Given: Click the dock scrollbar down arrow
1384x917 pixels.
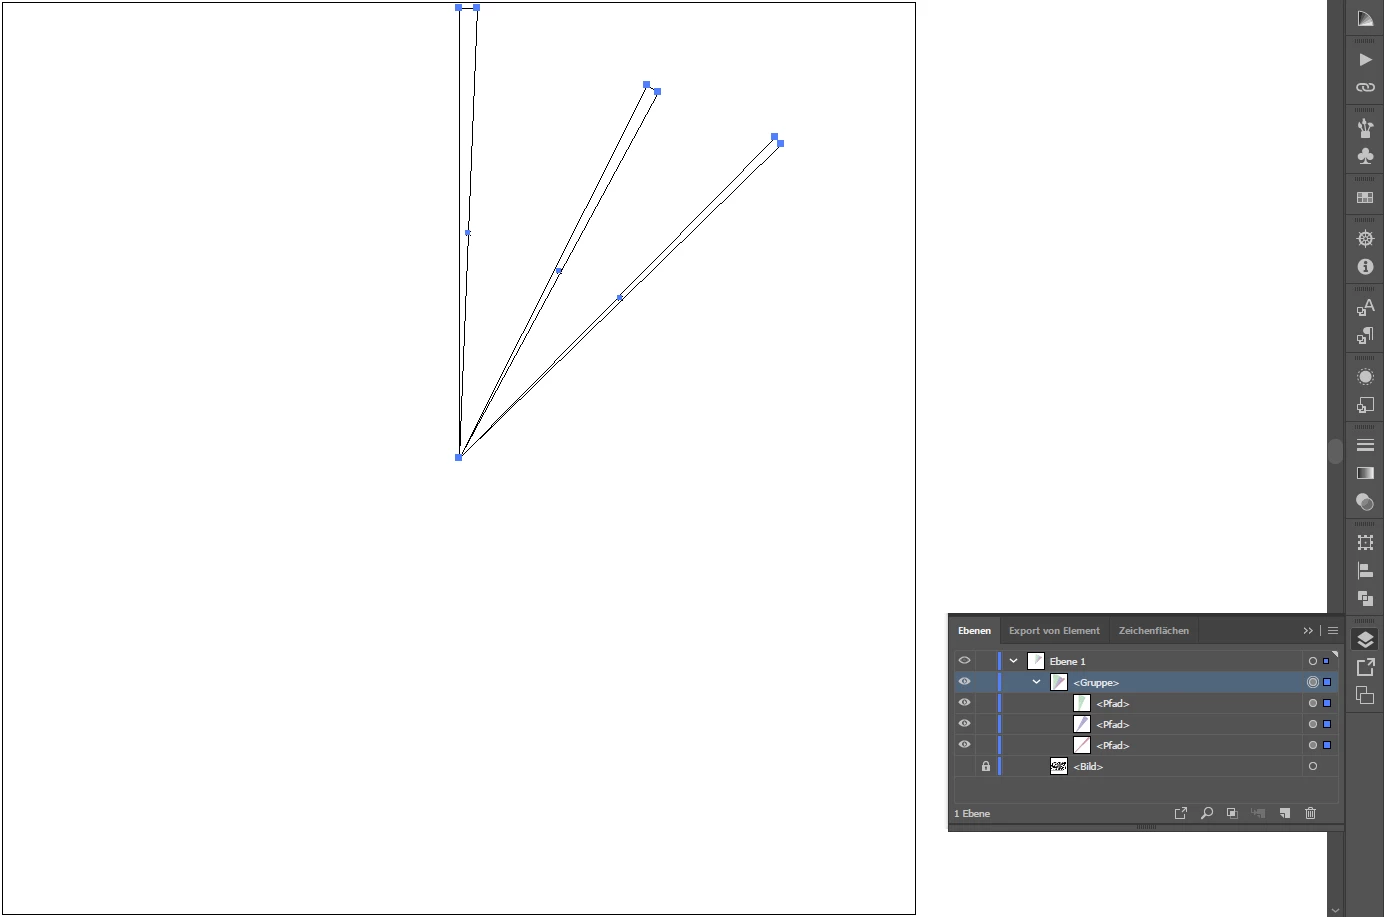Looking at the screenshot, I should (x=1335, y=910).
